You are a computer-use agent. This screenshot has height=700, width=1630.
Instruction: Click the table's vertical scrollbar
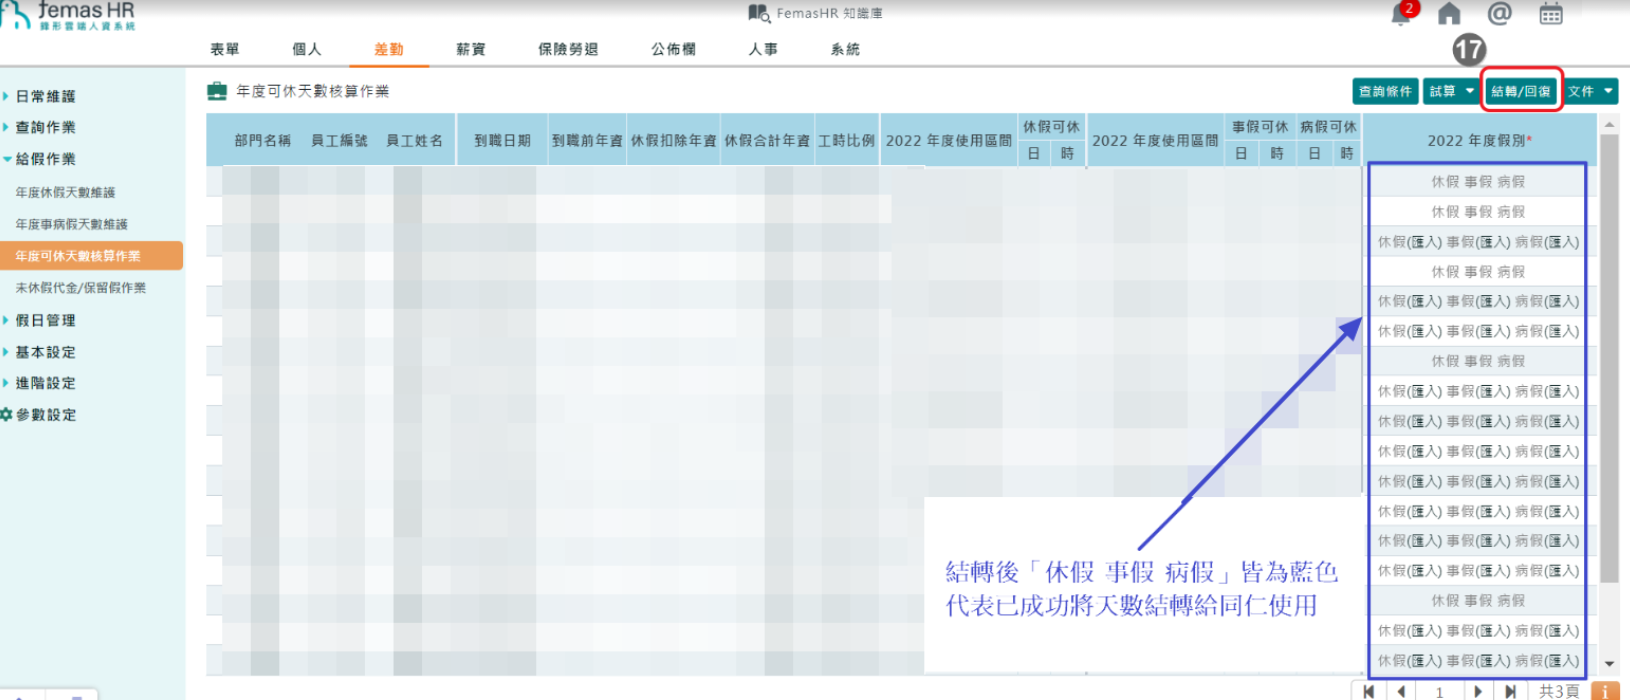1609,358
